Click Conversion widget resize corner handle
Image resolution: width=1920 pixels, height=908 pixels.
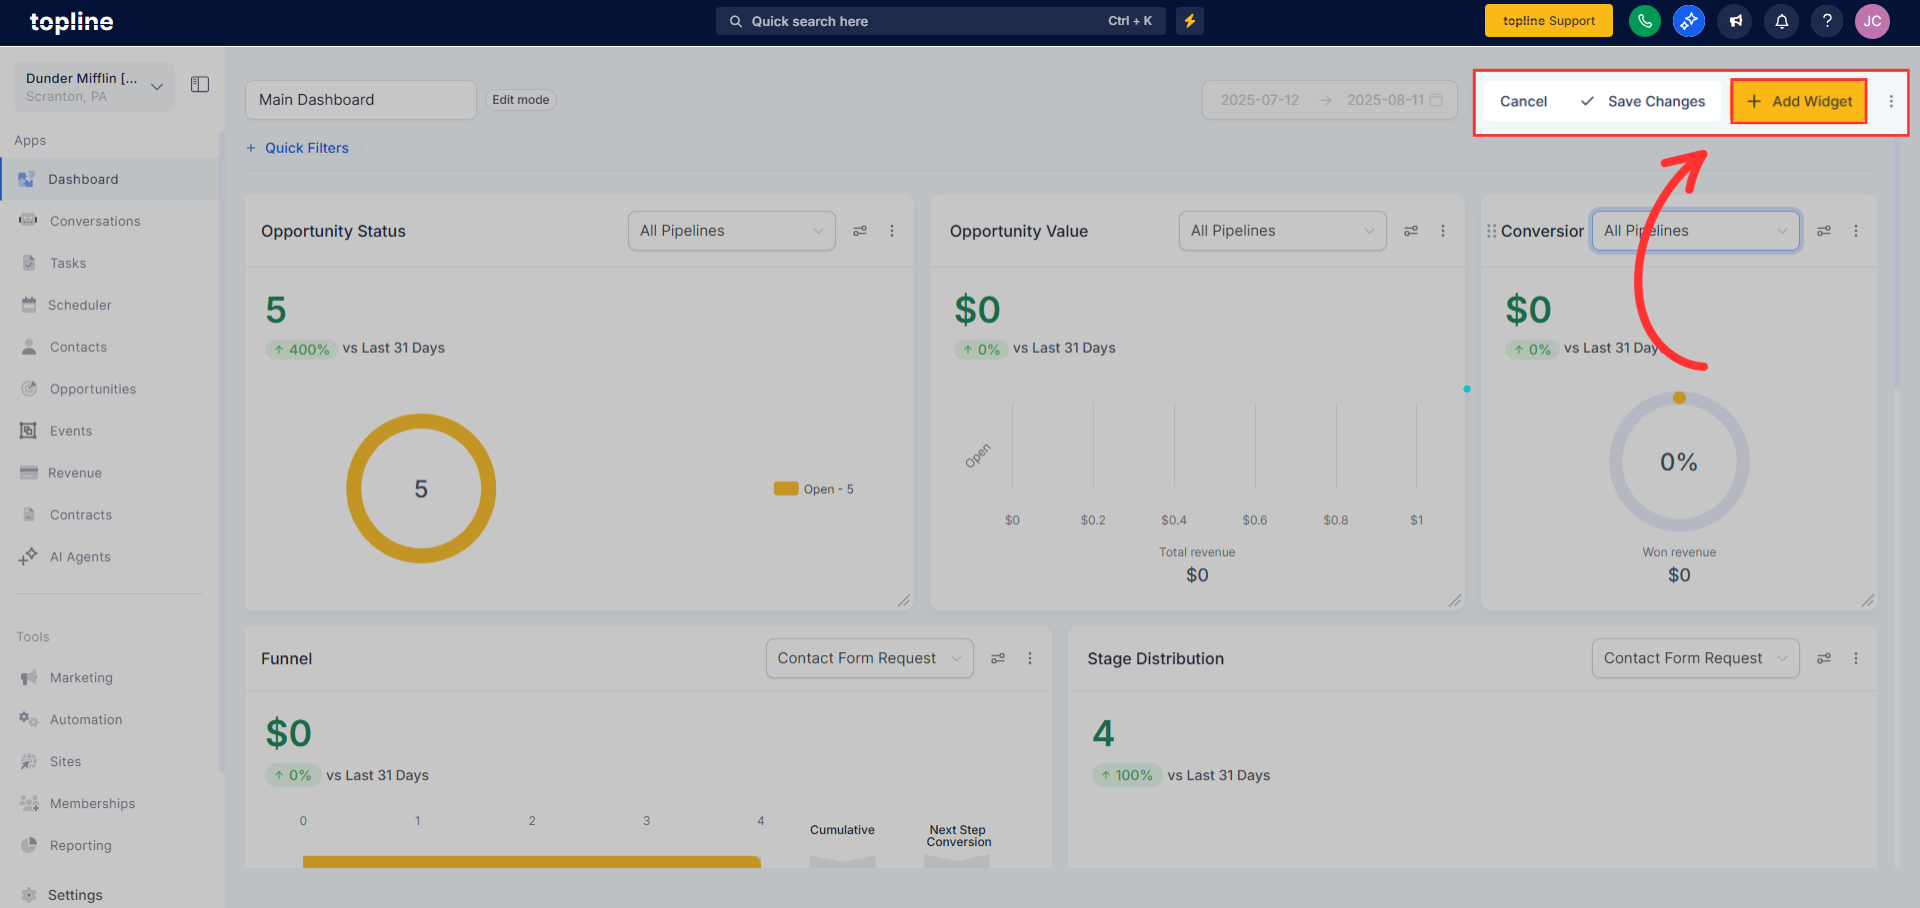point(1868,600)
